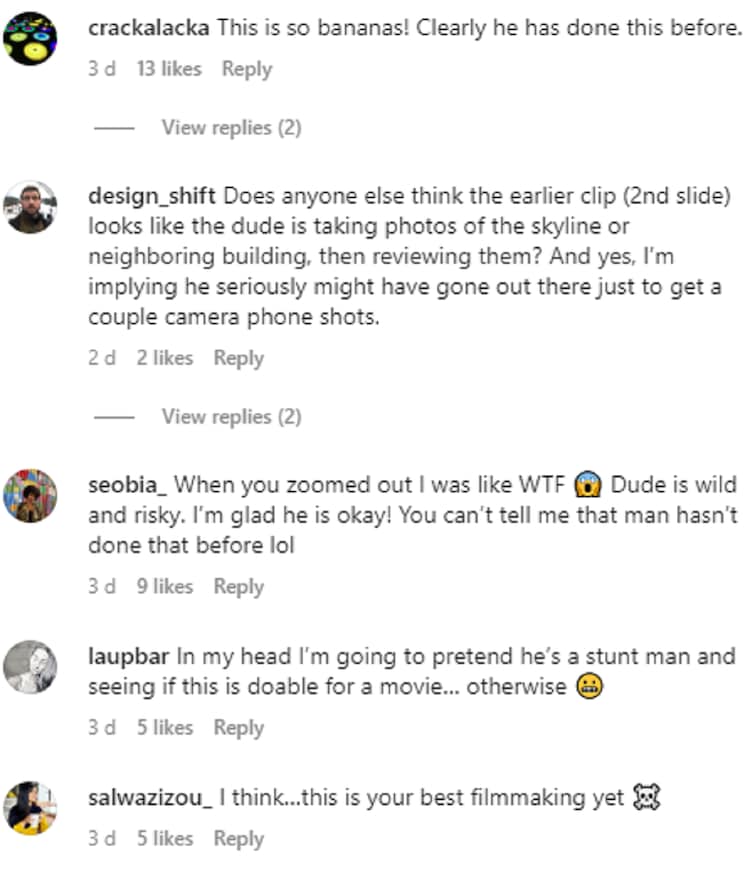Open laupbar username link
This screenshot has height=879, width=750.
coord(130,657)
